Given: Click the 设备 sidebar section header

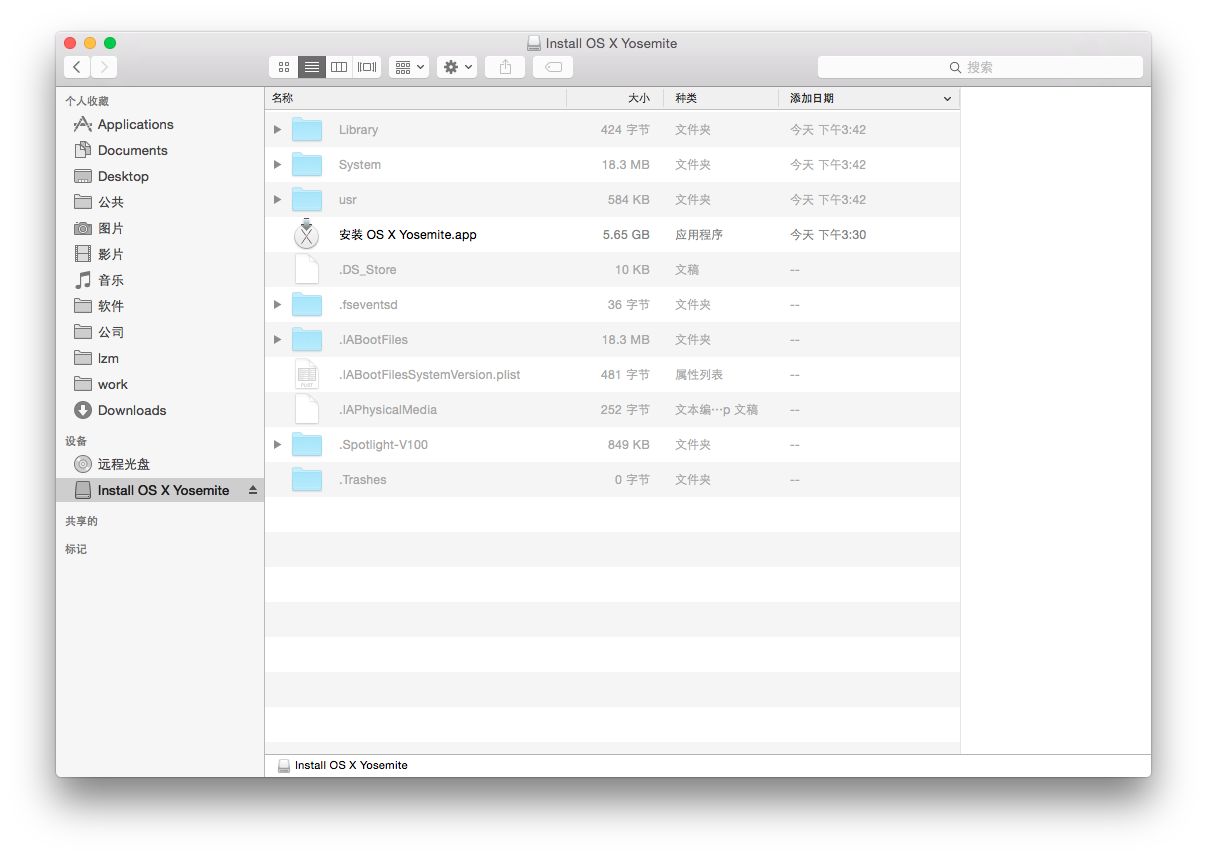Looking at the screenshot, I should click(x=76, y=441).
